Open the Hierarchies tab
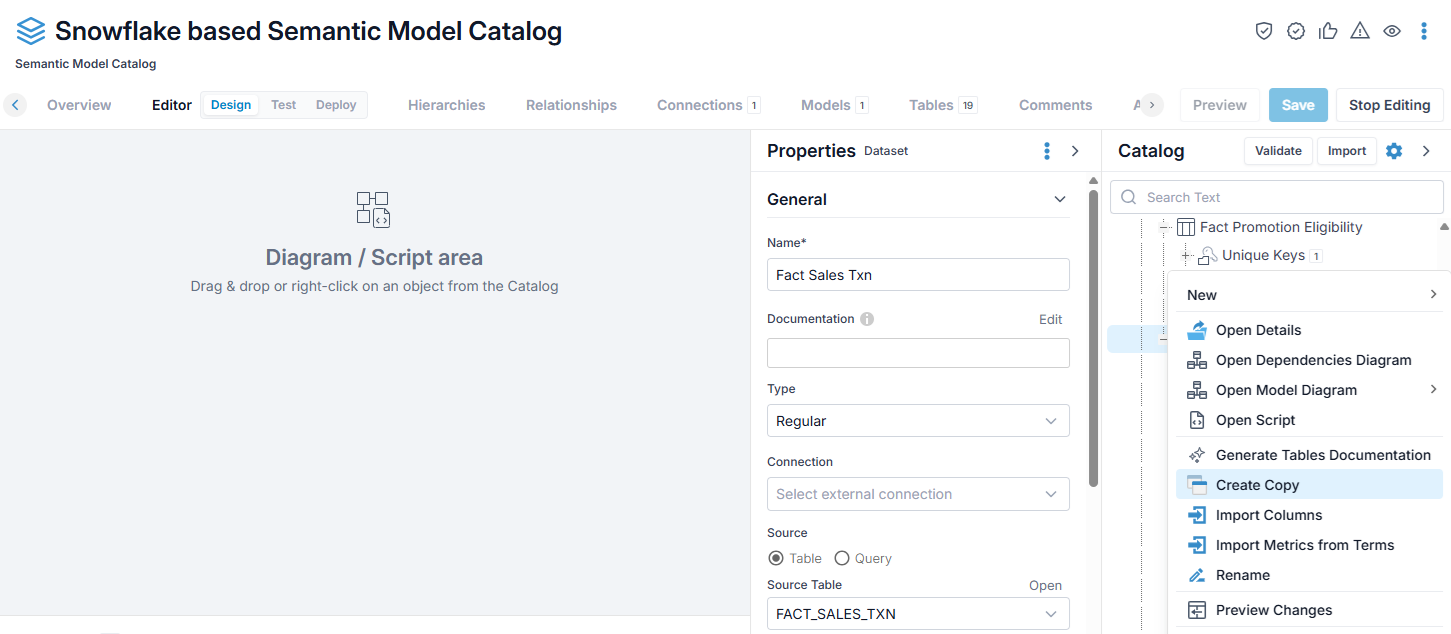 (446, 105)
